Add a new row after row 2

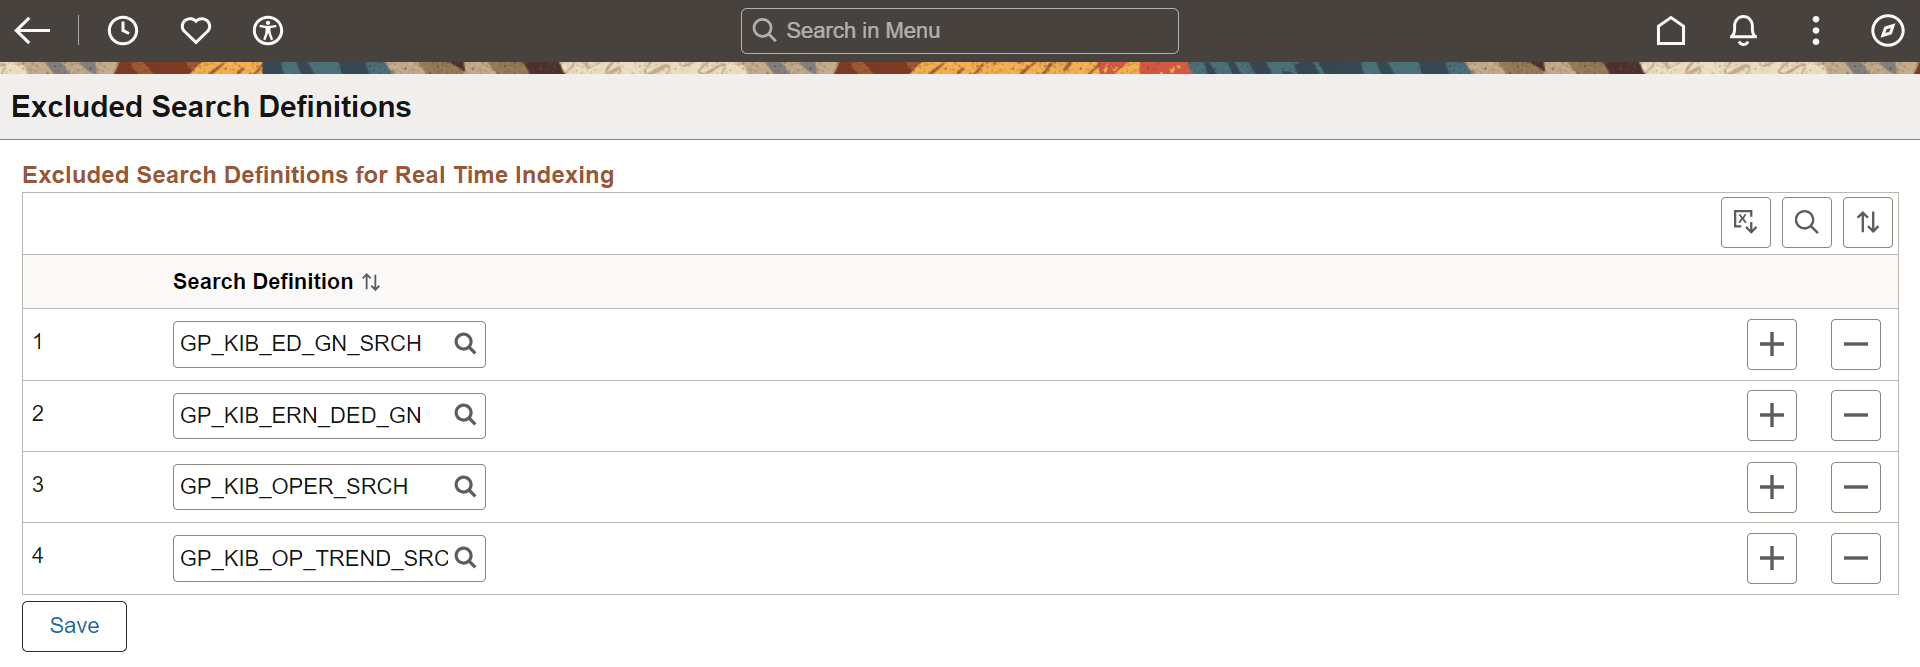click(x=1771, y=415)
